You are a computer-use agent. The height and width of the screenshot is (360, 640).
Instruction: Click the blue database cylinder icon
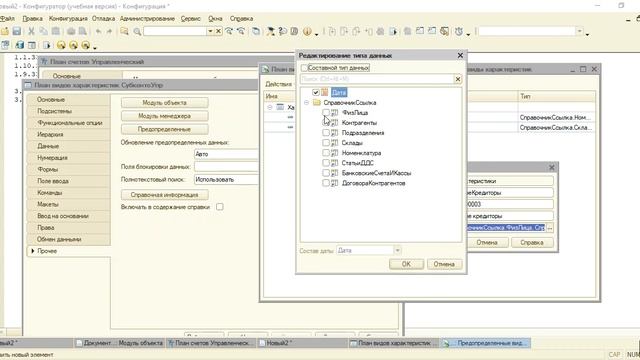[x=19, y=45]
